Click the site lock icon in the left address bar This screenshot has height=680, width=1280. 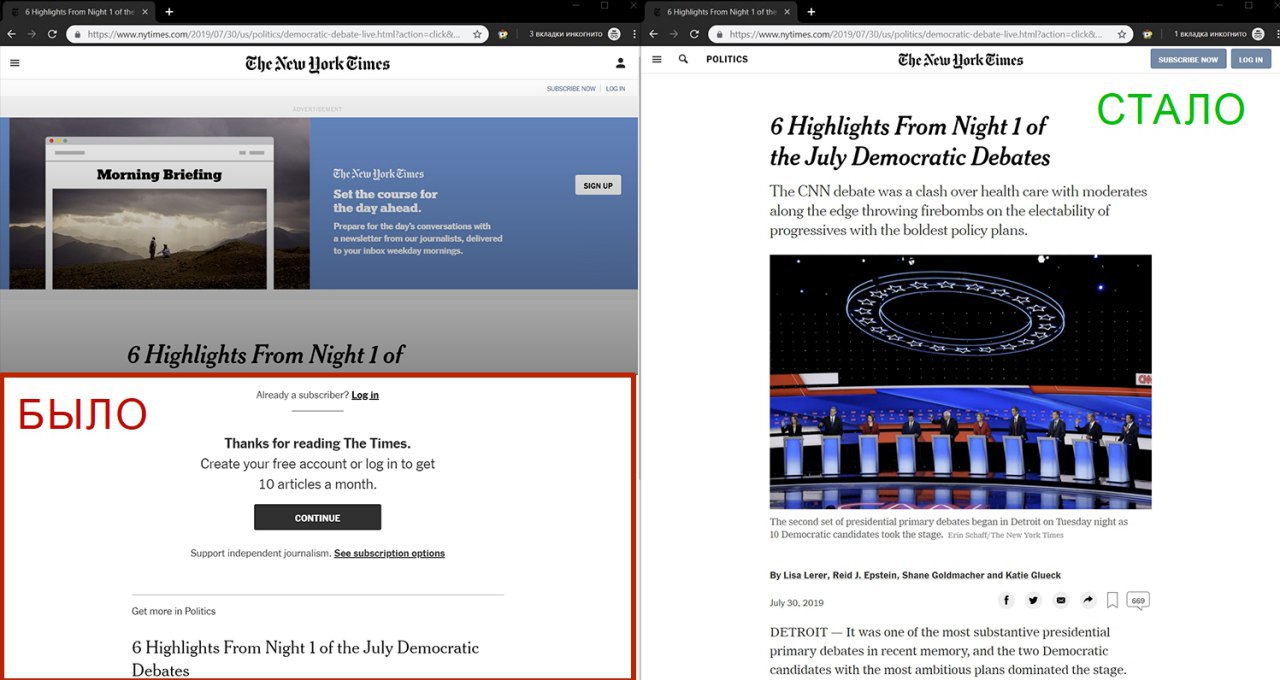(78, 34)
